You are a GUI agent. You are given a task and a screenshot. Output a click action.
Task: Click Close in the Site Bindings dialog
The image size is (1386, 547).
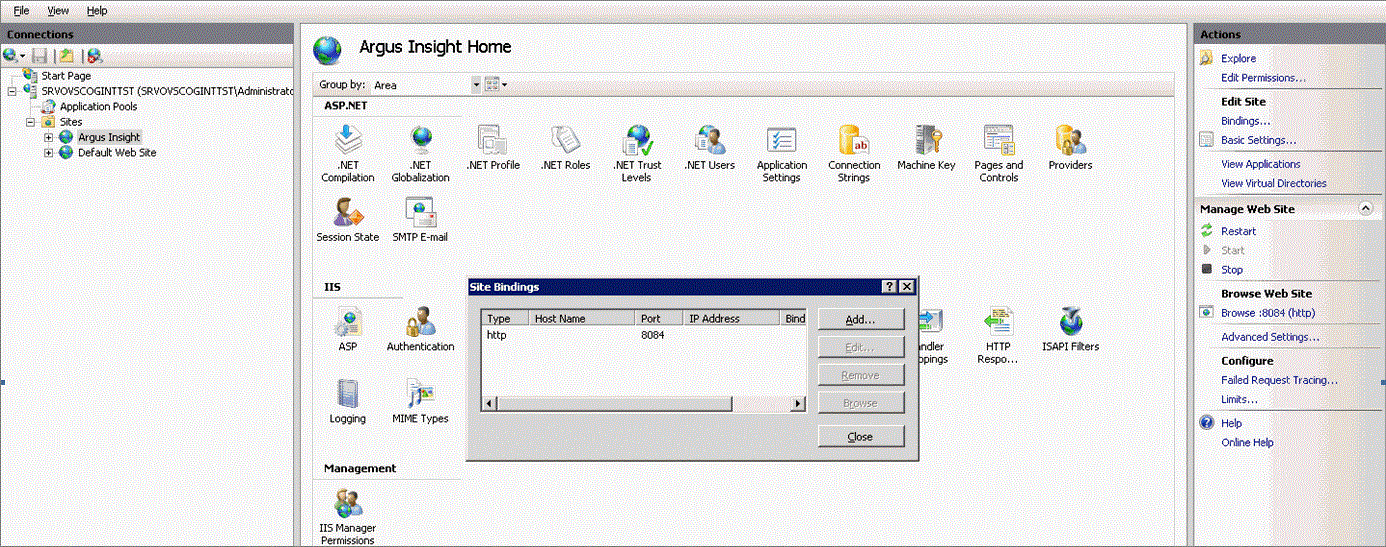pyautogui.click(x=860, y=437)
